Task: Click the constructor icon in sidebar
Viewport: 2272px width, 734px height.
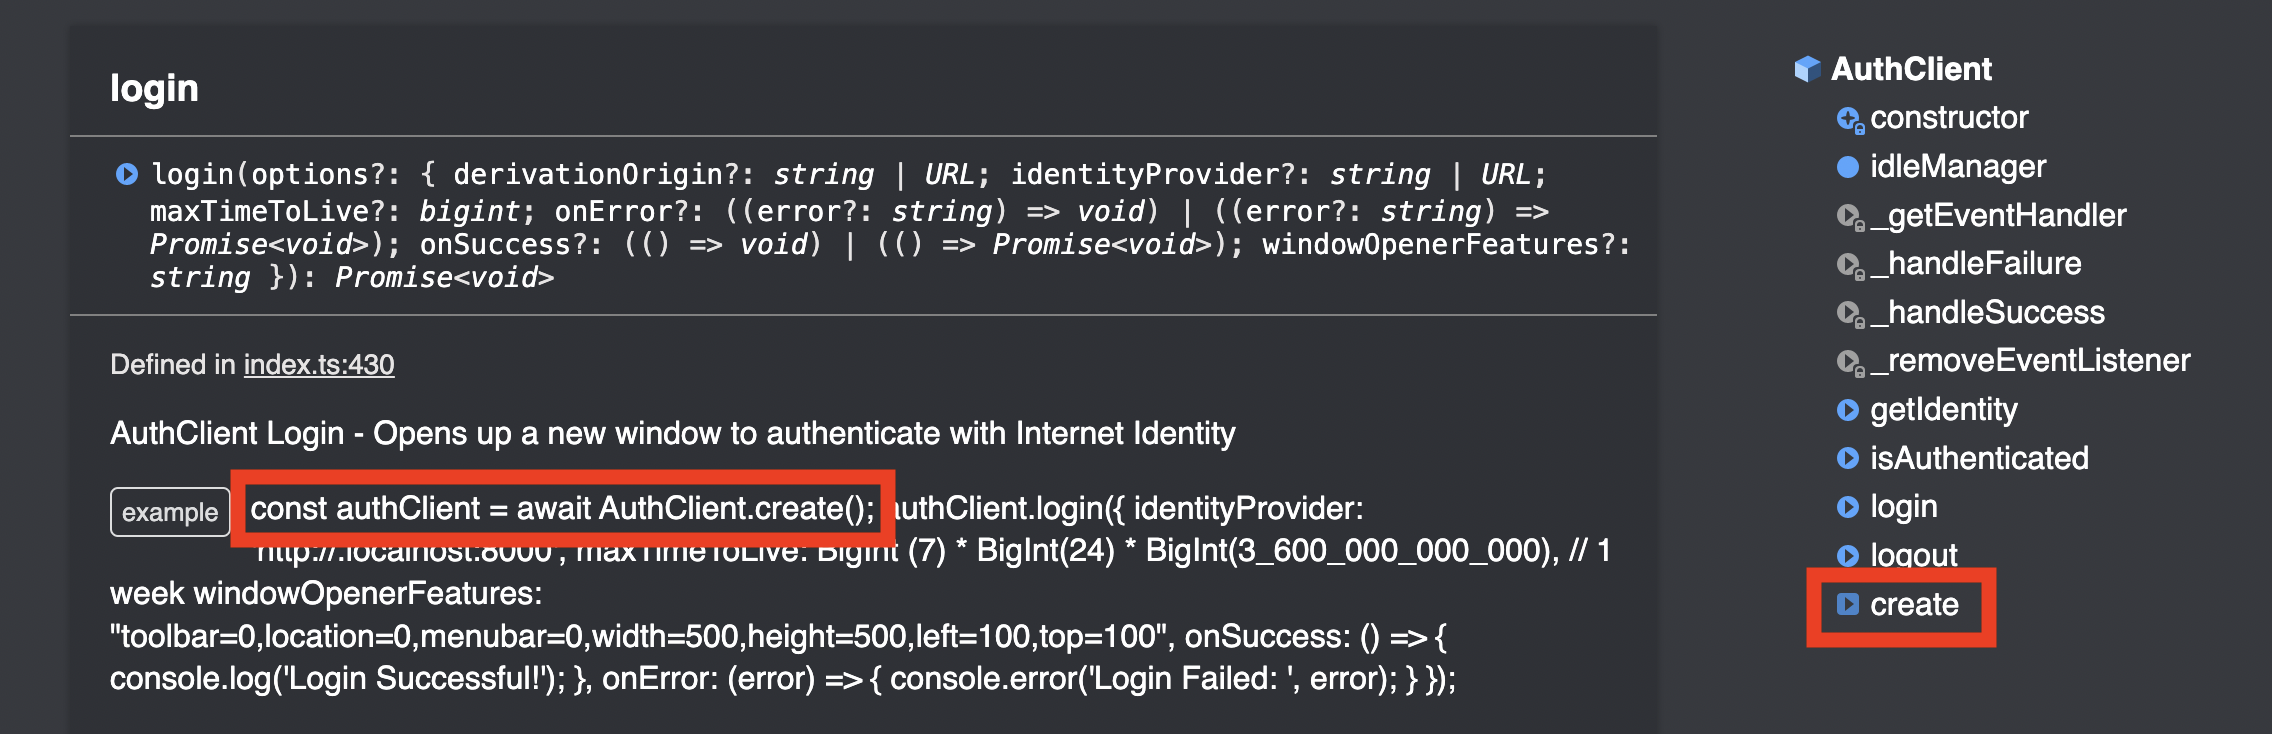Action: [1850, 119]
